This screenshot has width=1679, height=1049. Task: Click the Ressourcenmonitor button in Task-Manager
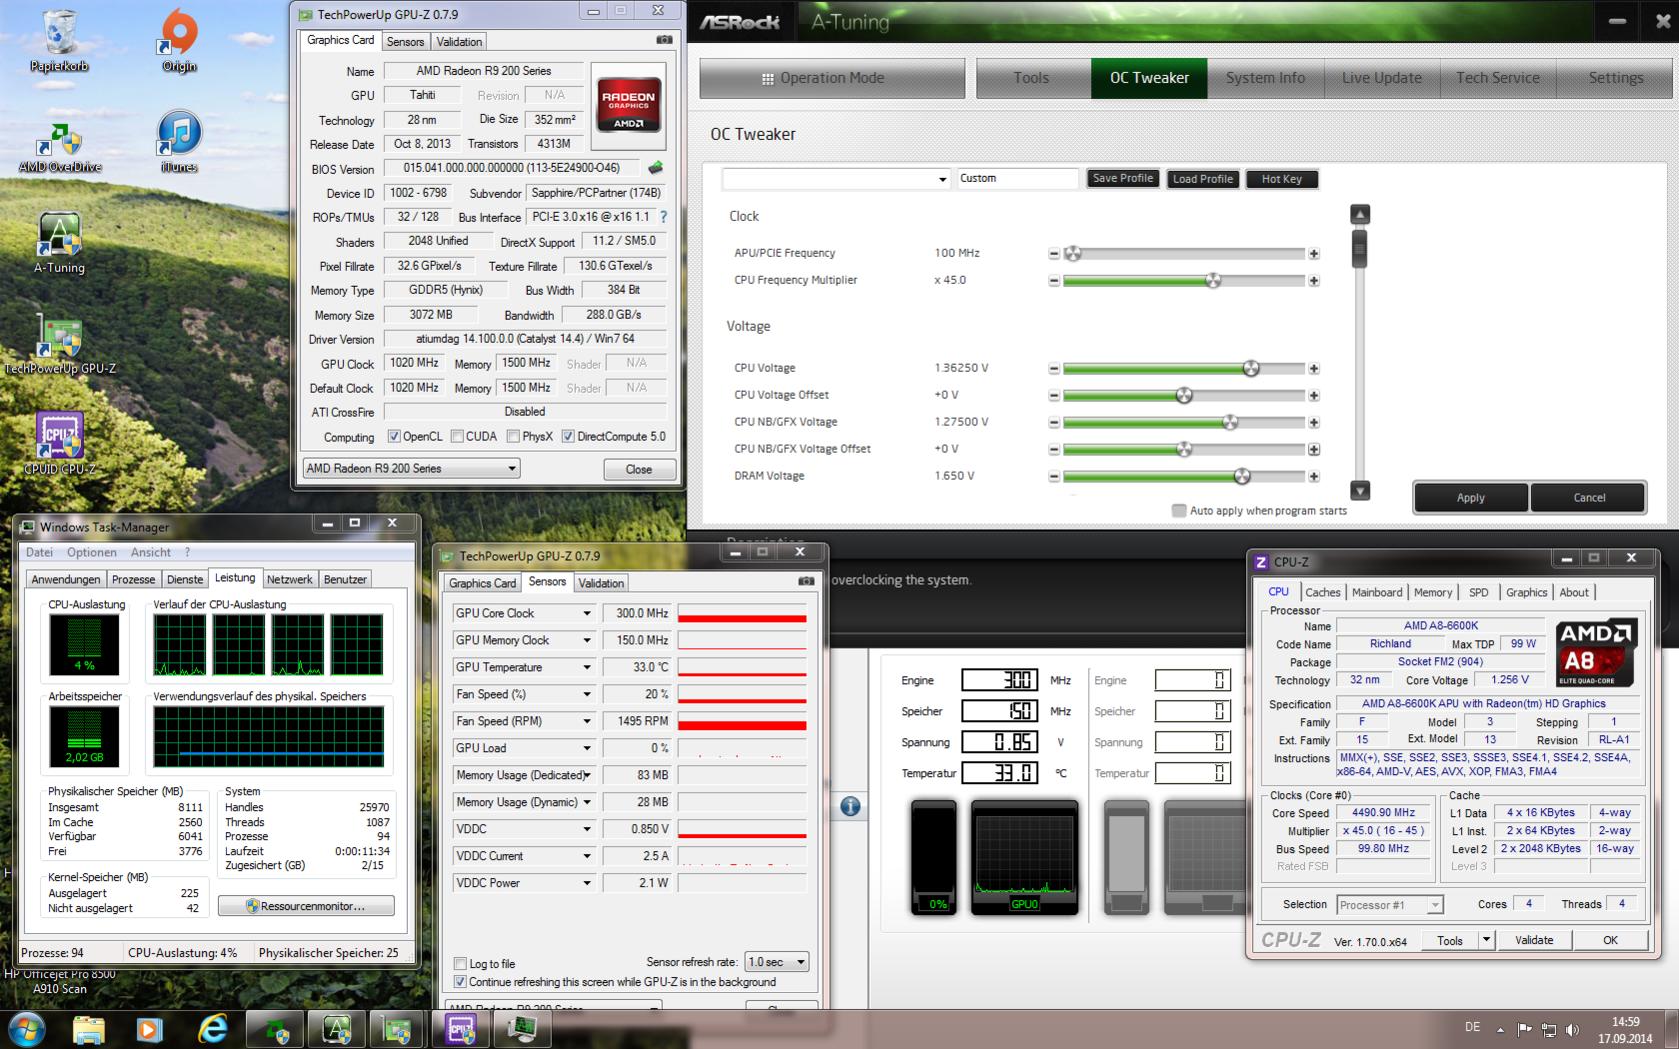point(306,906)
